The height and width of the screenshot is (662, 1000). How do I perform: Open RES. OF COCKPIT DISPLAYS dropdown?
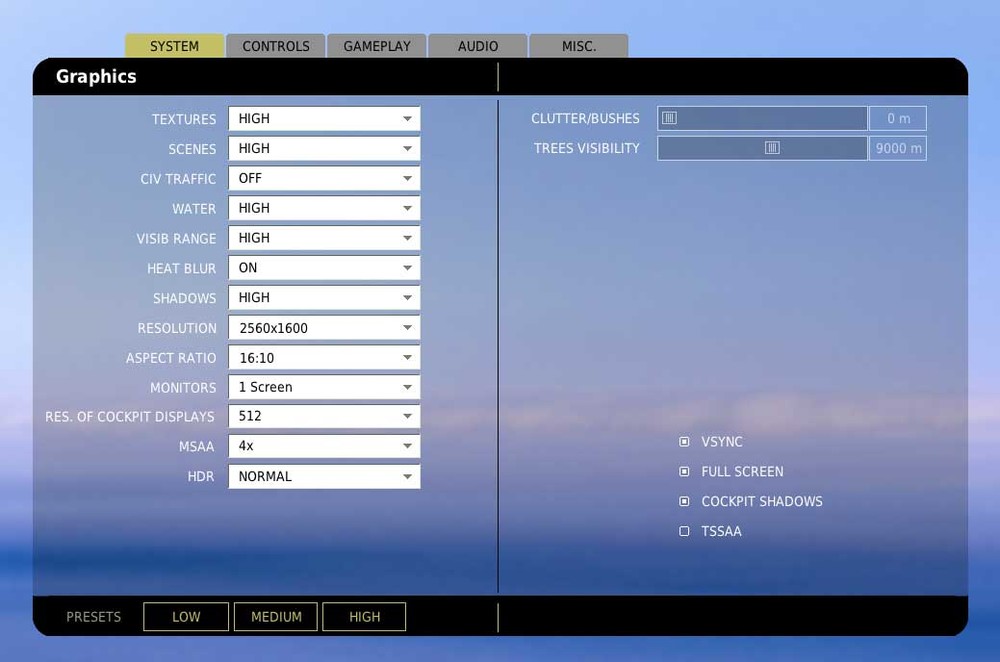tap(324, 416)
